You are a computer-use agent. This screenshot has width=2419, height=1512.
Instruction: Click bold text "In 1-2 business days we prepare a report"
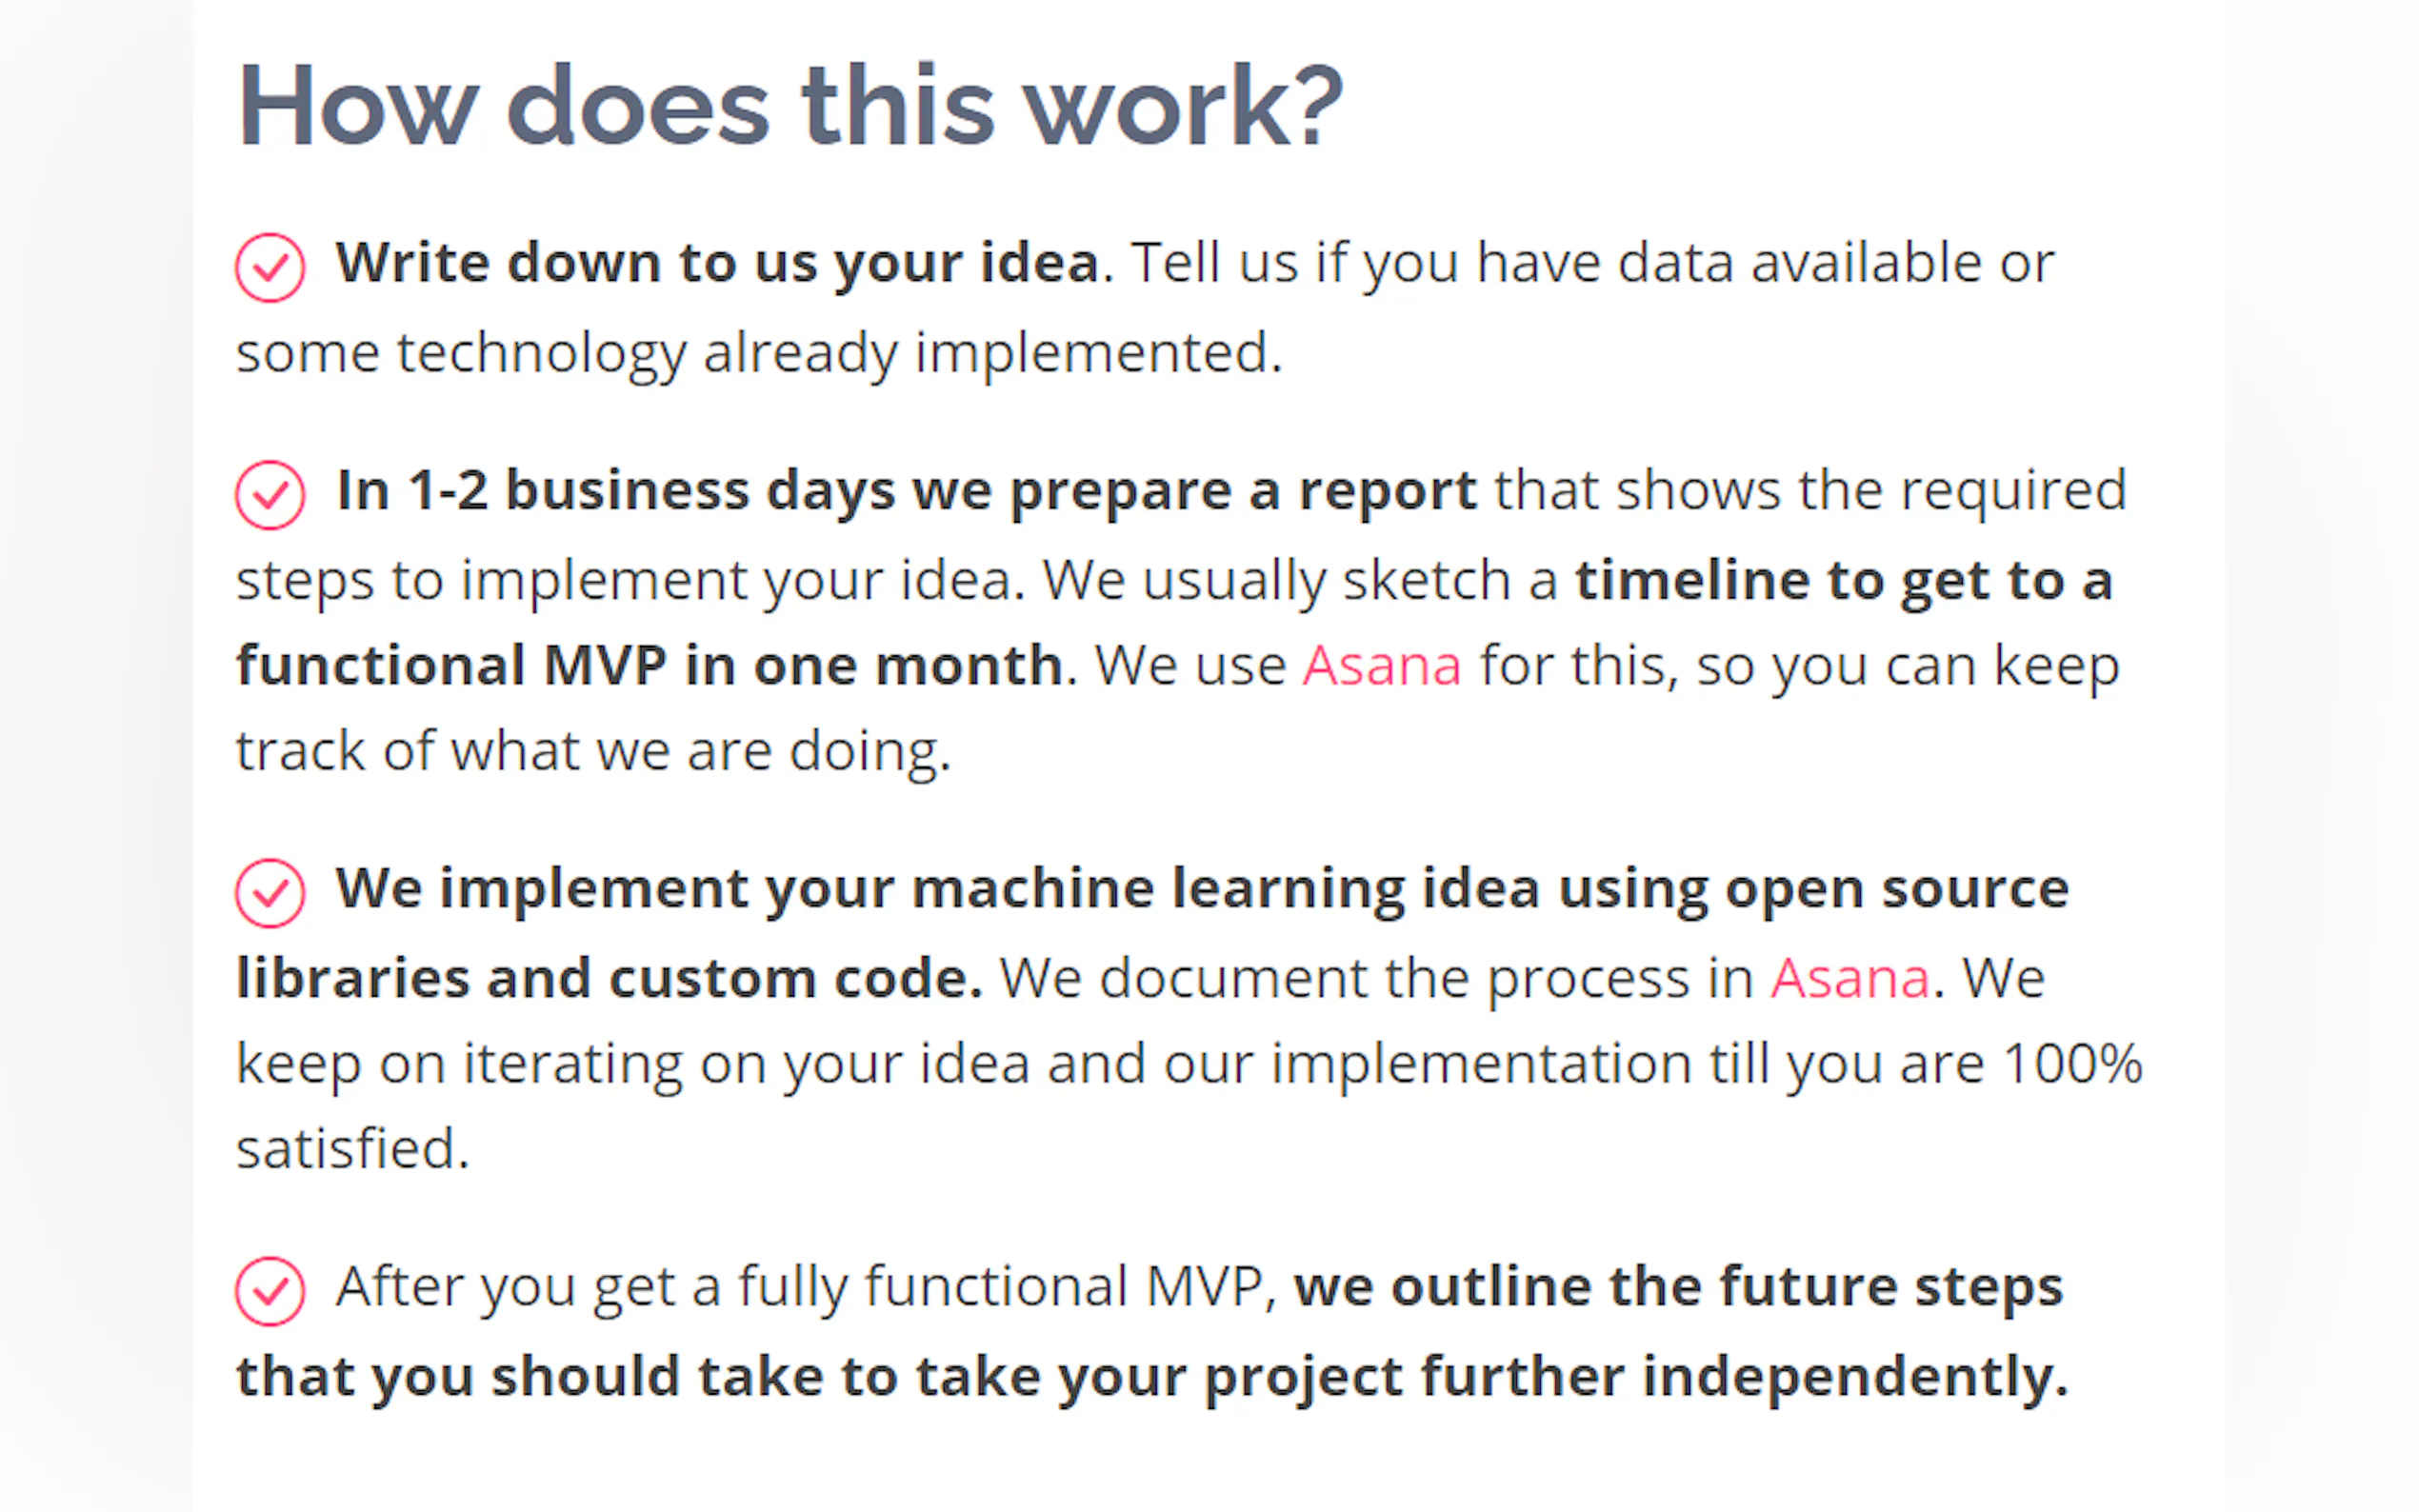pyautogui.click(x=905, y=491)
